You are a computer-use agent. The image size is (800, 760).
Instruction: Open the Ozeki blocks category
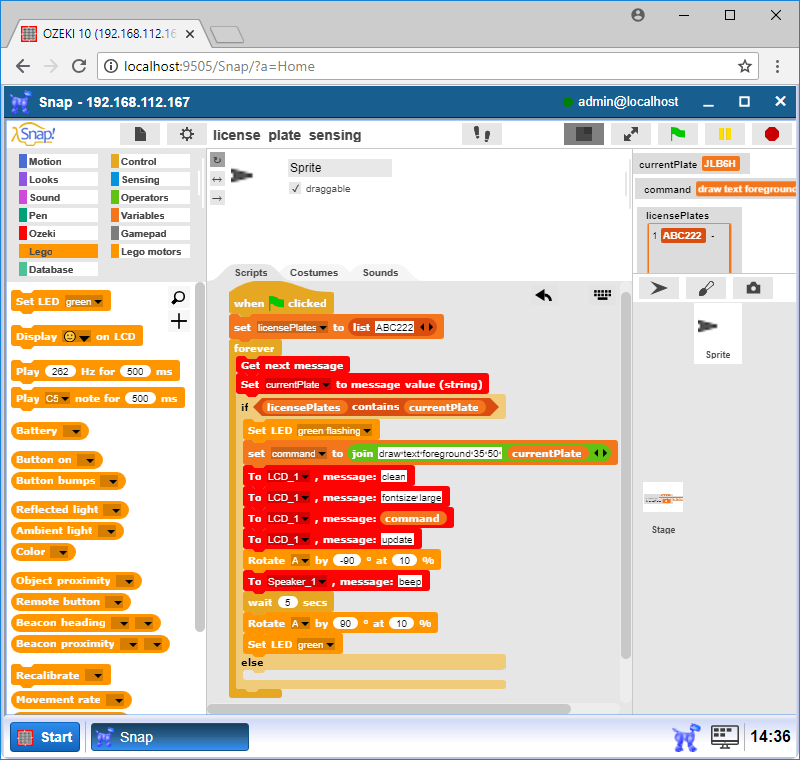pyautogui.click(x=58, y=233)
